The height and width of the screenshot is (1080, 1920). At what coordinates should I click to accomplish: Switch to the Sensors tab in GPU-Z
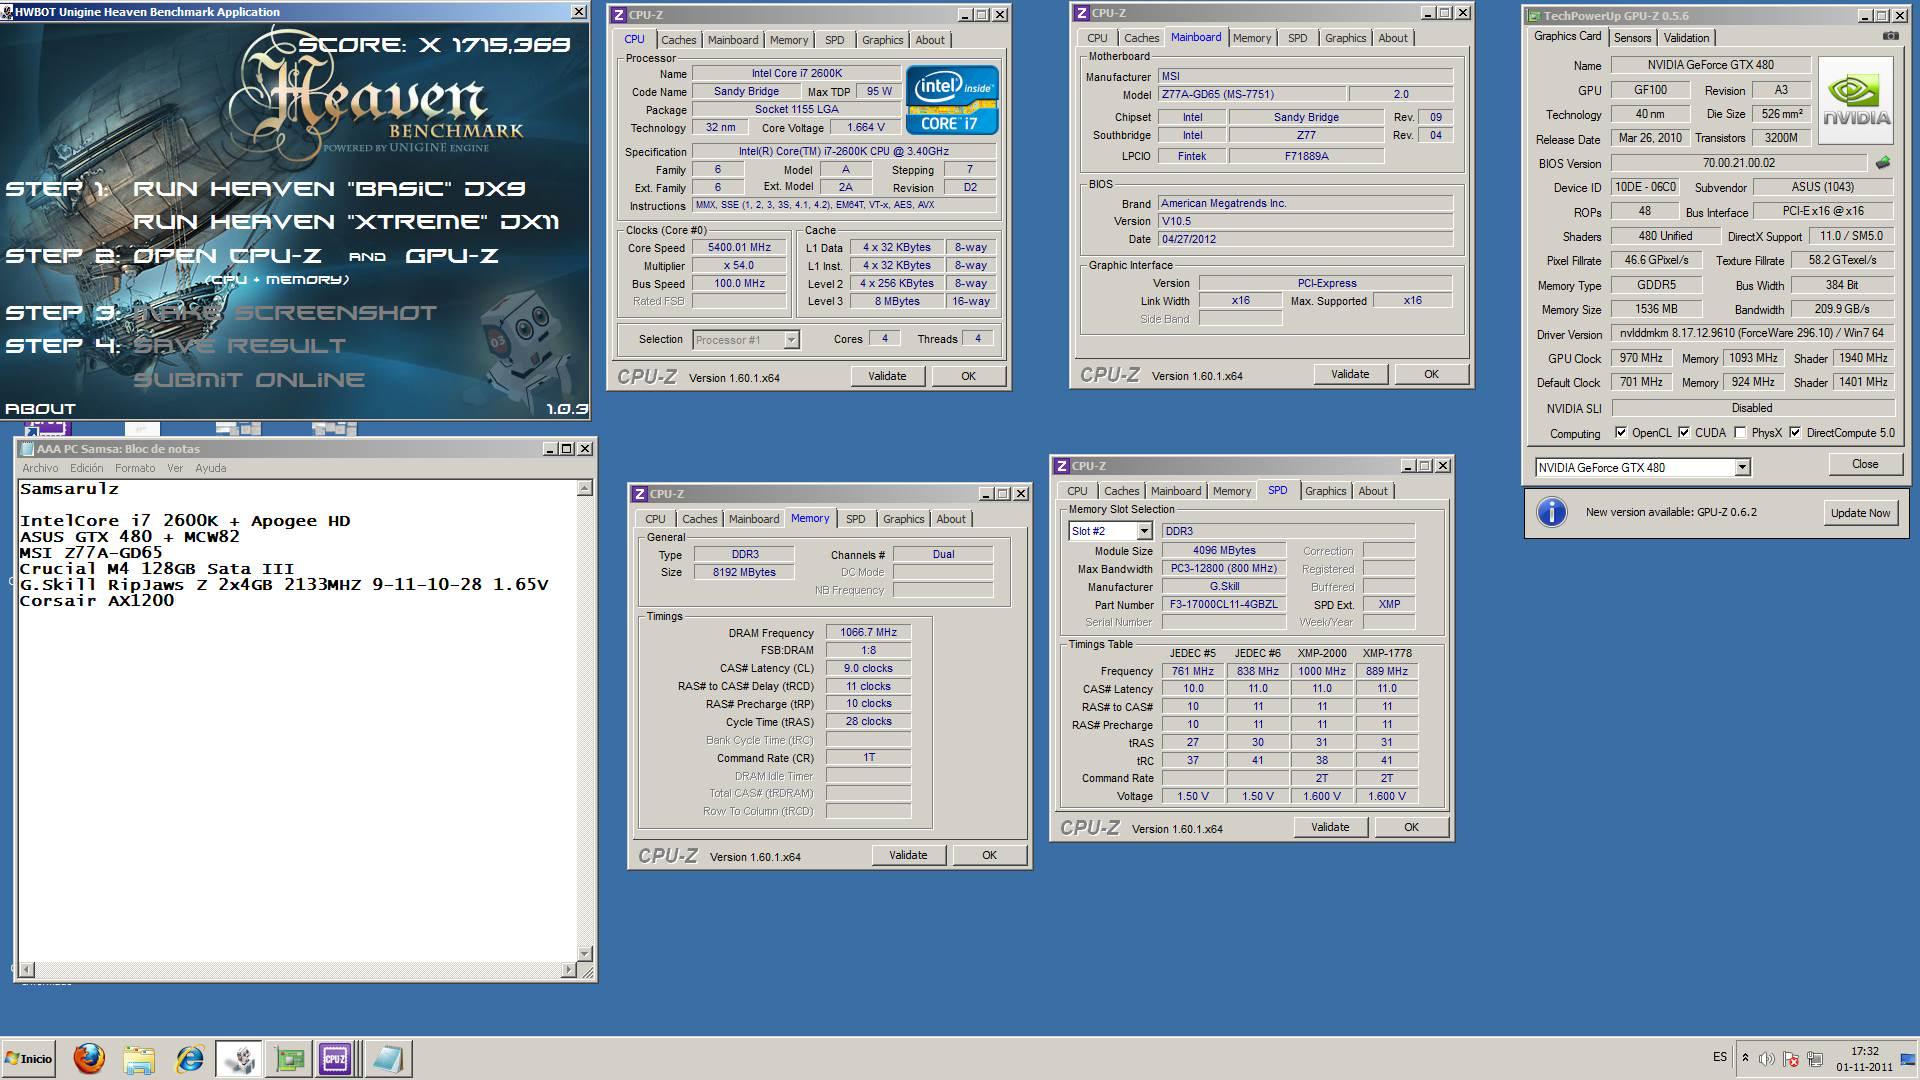pos(1632,38)
